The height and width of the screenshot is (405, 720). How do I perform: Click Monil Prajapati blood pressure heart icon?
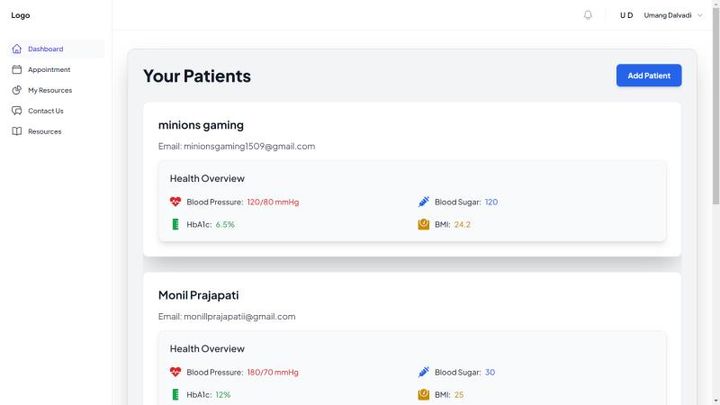tap(175, 372)
